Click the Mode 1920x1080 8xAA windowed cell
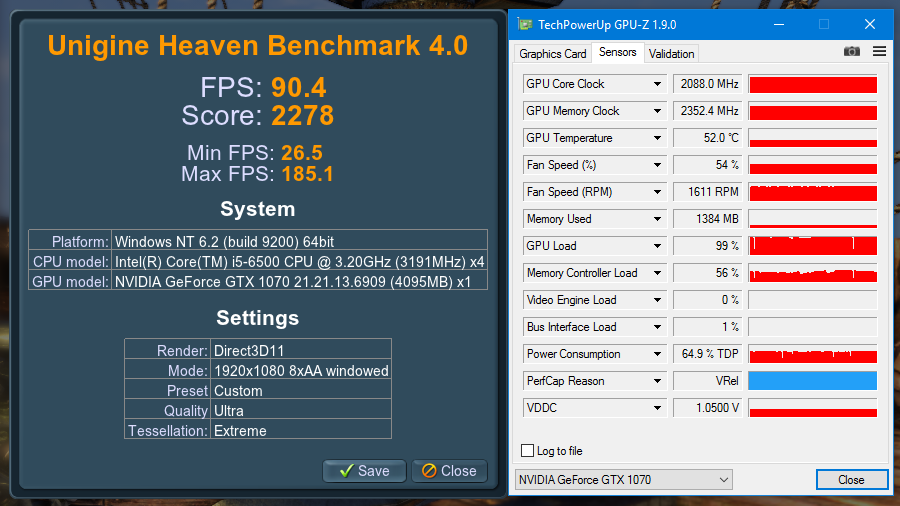Viewport: 900px width, 506px height. pos(301,371)
